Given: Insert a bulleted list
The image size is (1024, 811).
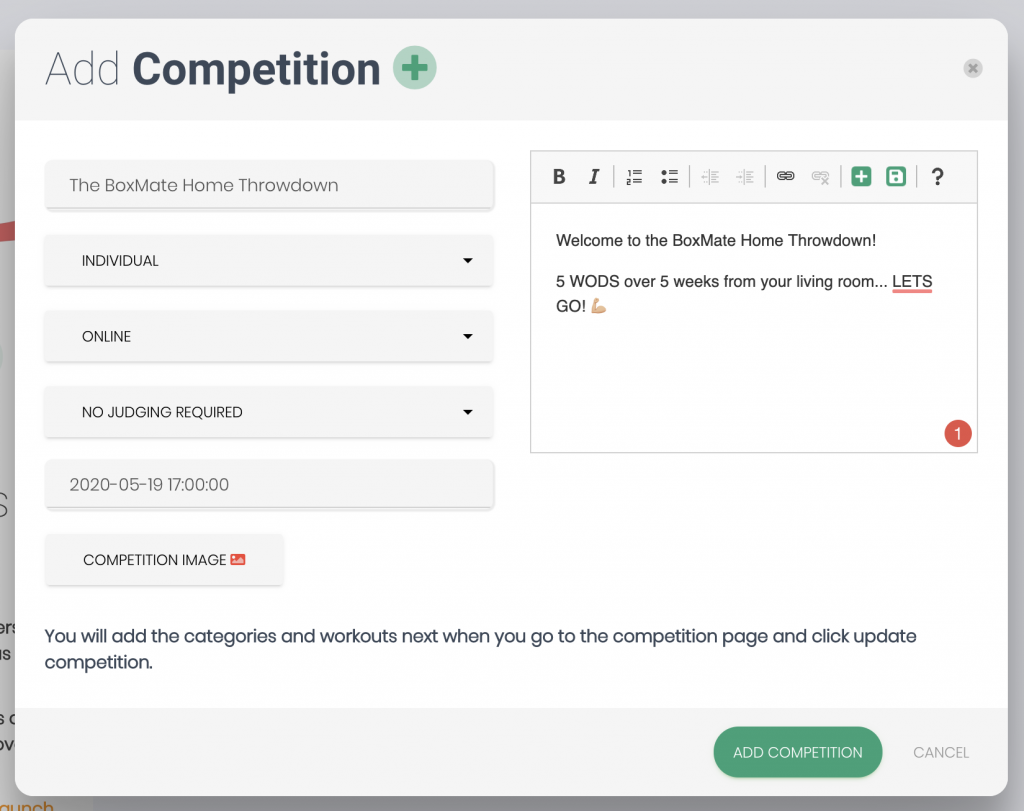Looking at the screenshot, I should click(669, 176).
